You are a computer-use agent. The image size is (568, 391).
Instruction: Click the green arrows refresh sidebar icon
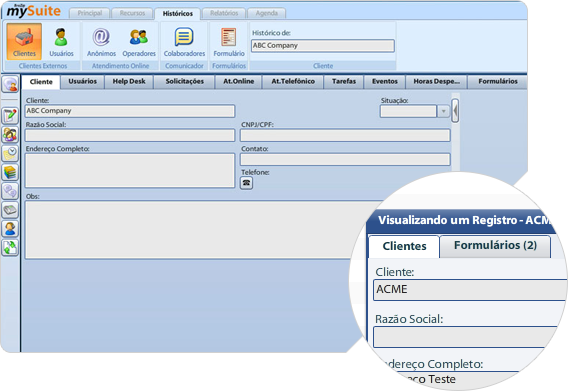click(x=10, y=248)
